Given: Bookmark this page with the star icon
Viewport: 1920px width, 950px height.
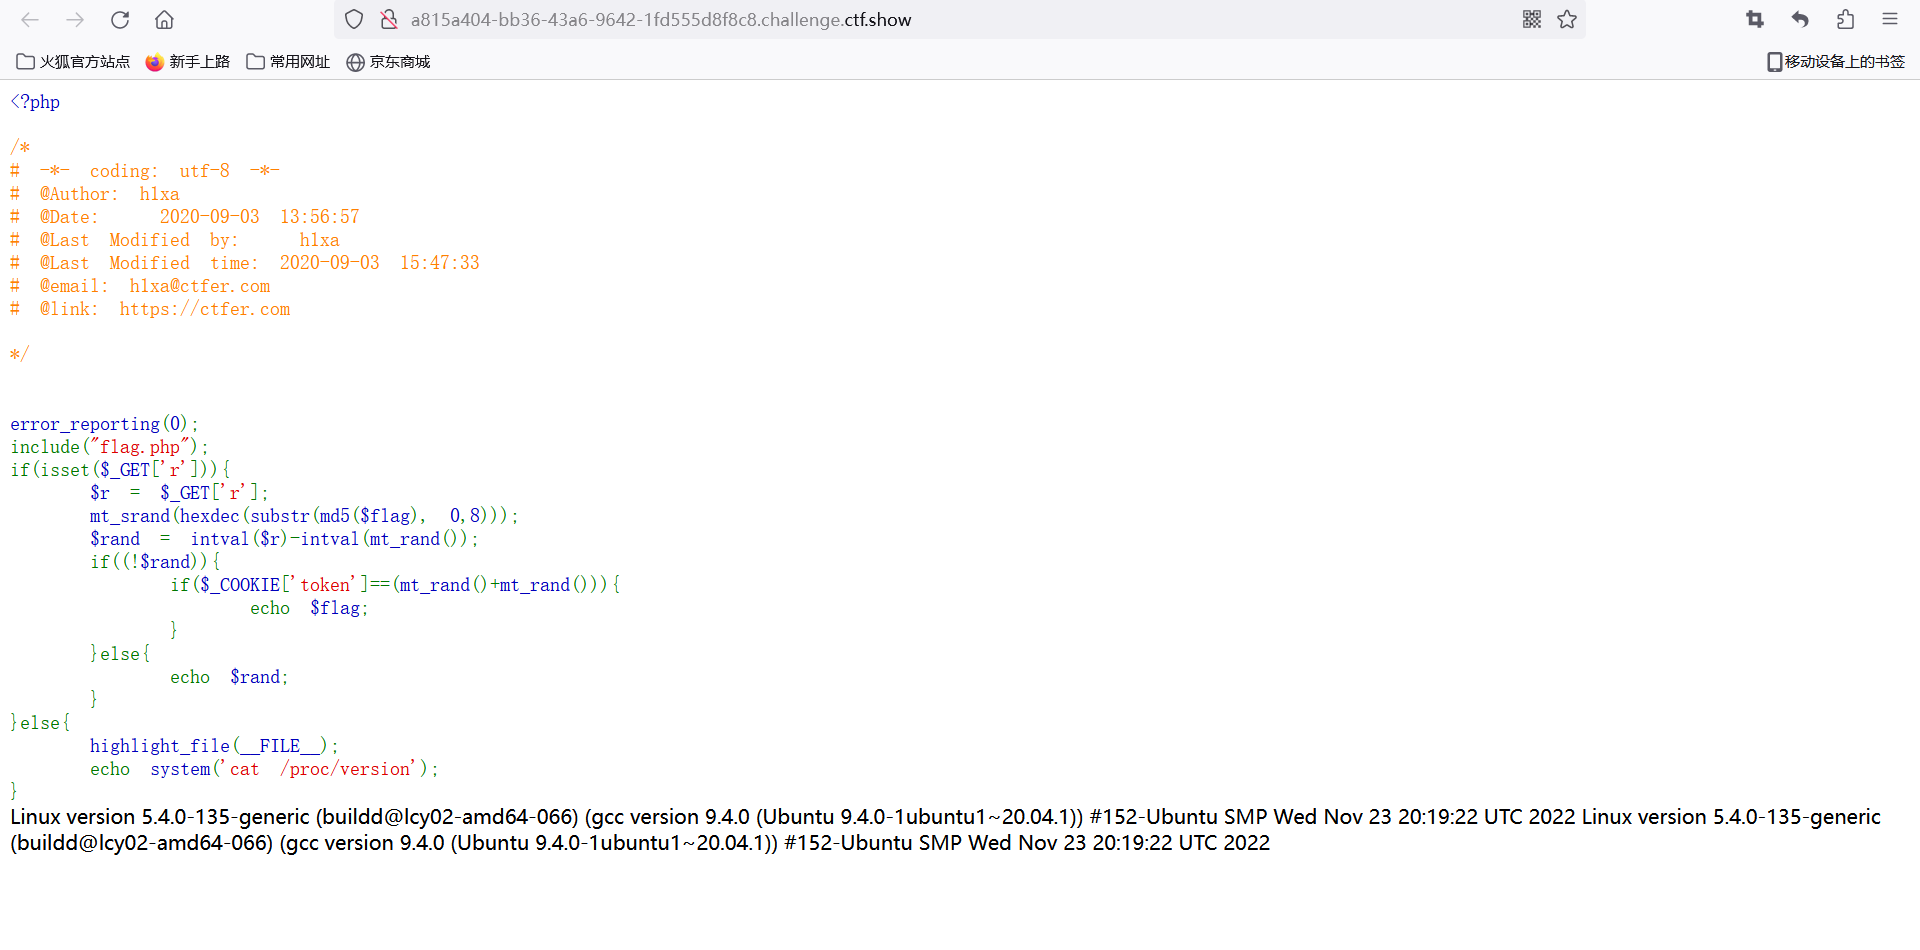Looking at the screenshot, I should (1567, 20).
